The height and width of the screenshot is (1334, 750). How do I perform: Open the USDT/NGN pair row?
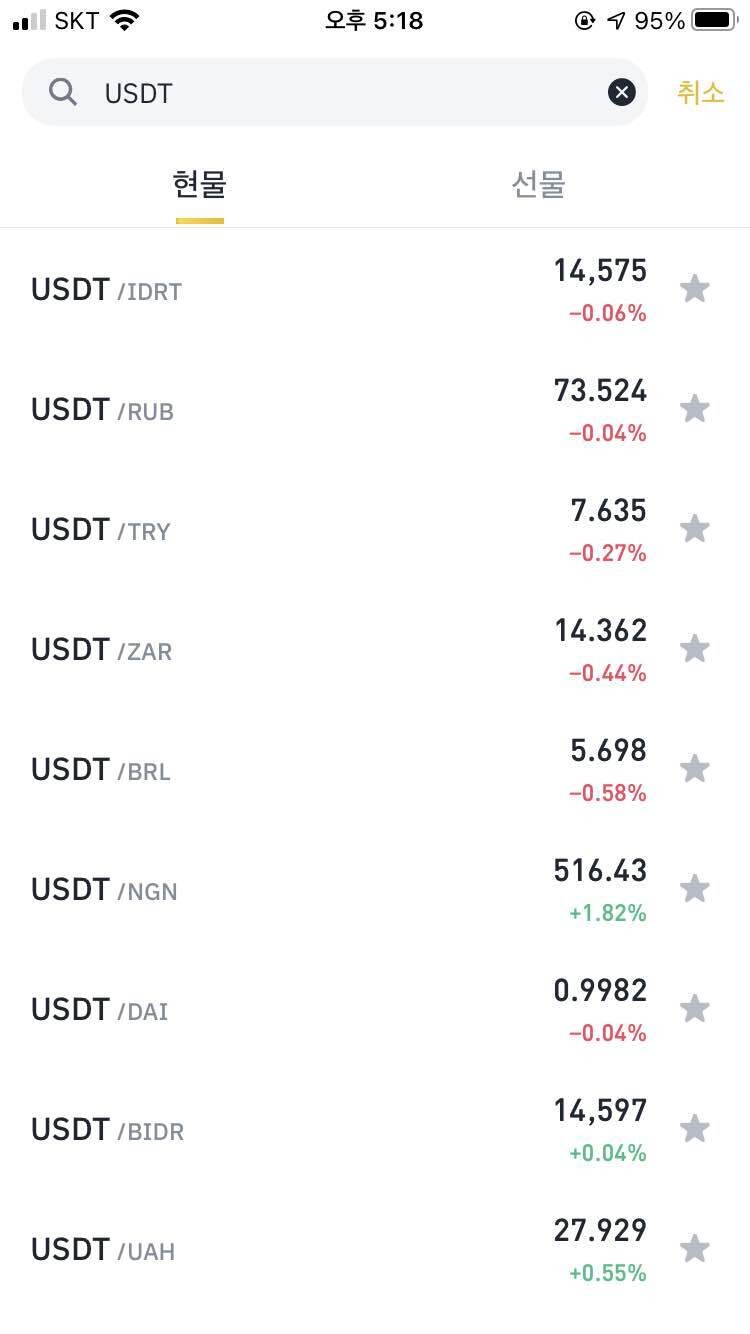coord(105,890)
